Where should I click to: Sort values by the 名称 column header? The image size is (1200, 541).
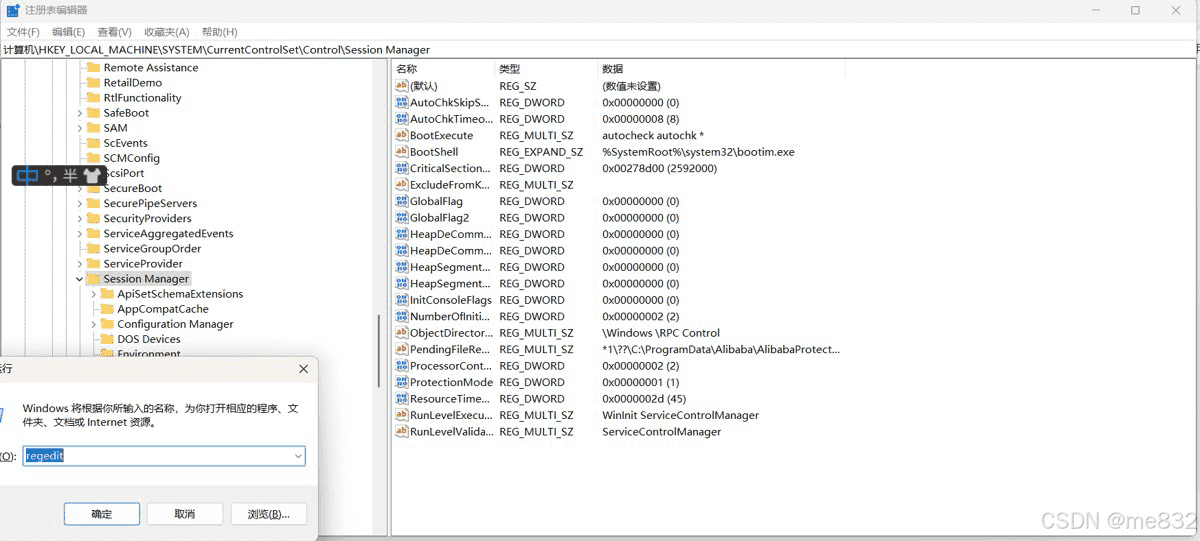(x=444, y=69)
